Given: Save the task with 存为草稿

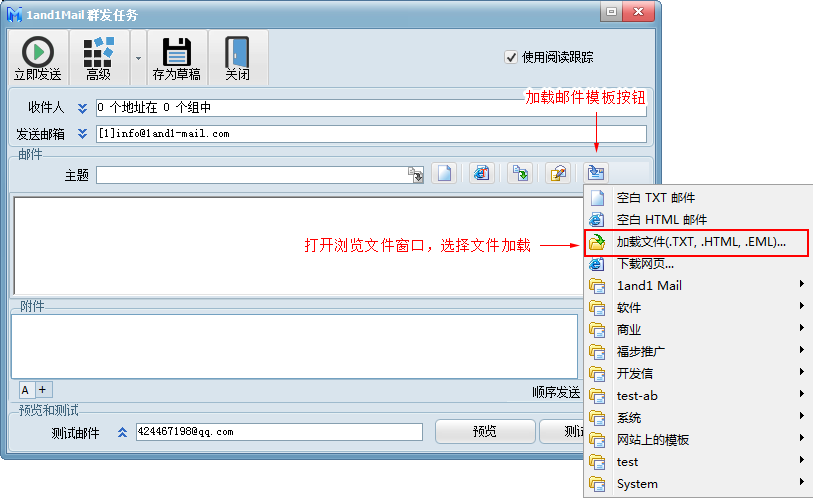Looking at the screenshot, I should [x=177, y=58].
